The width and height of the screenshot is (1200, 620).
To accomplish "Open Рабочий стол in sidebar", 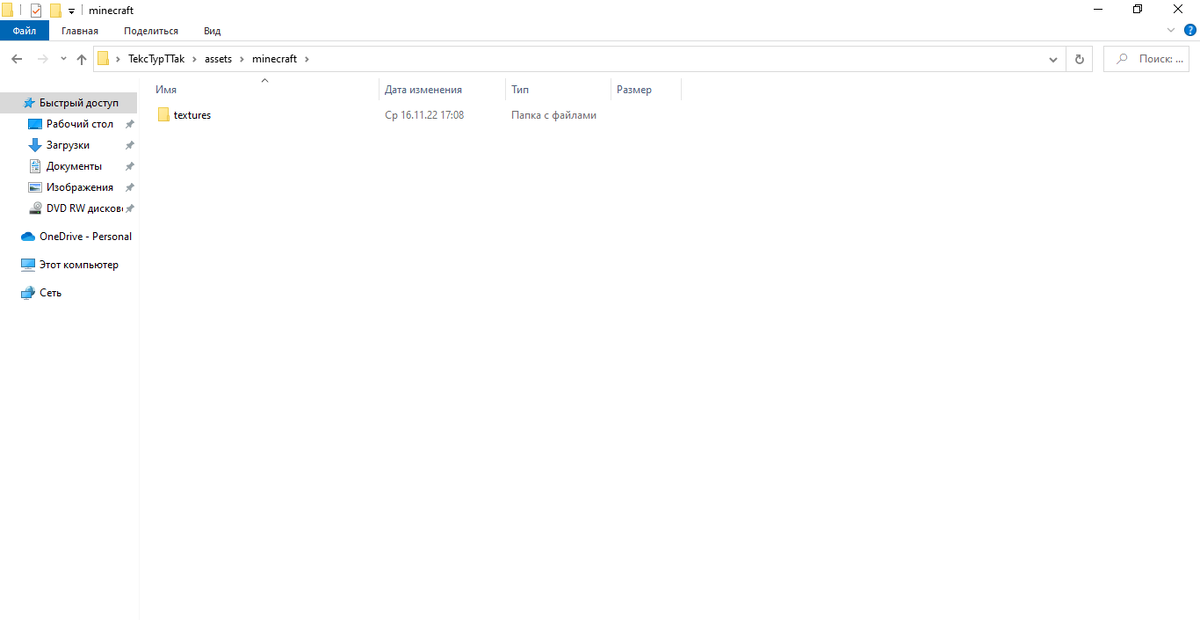I will click(80, 124).
